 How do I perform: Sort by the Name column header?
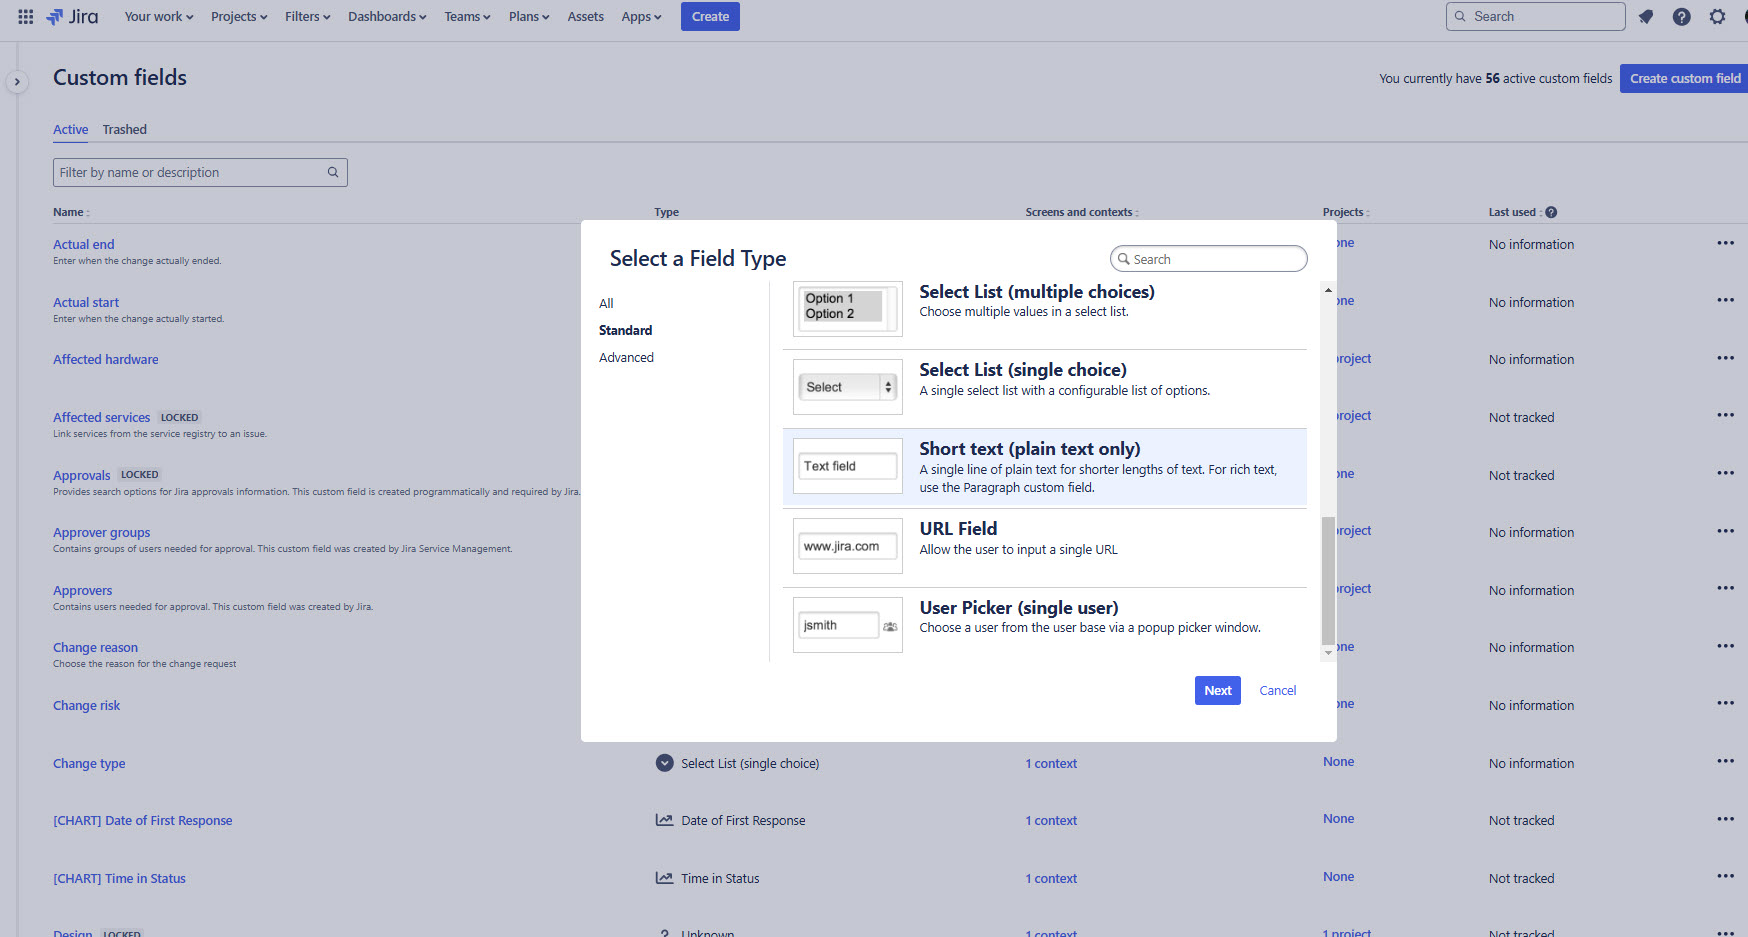pos(71,212)
